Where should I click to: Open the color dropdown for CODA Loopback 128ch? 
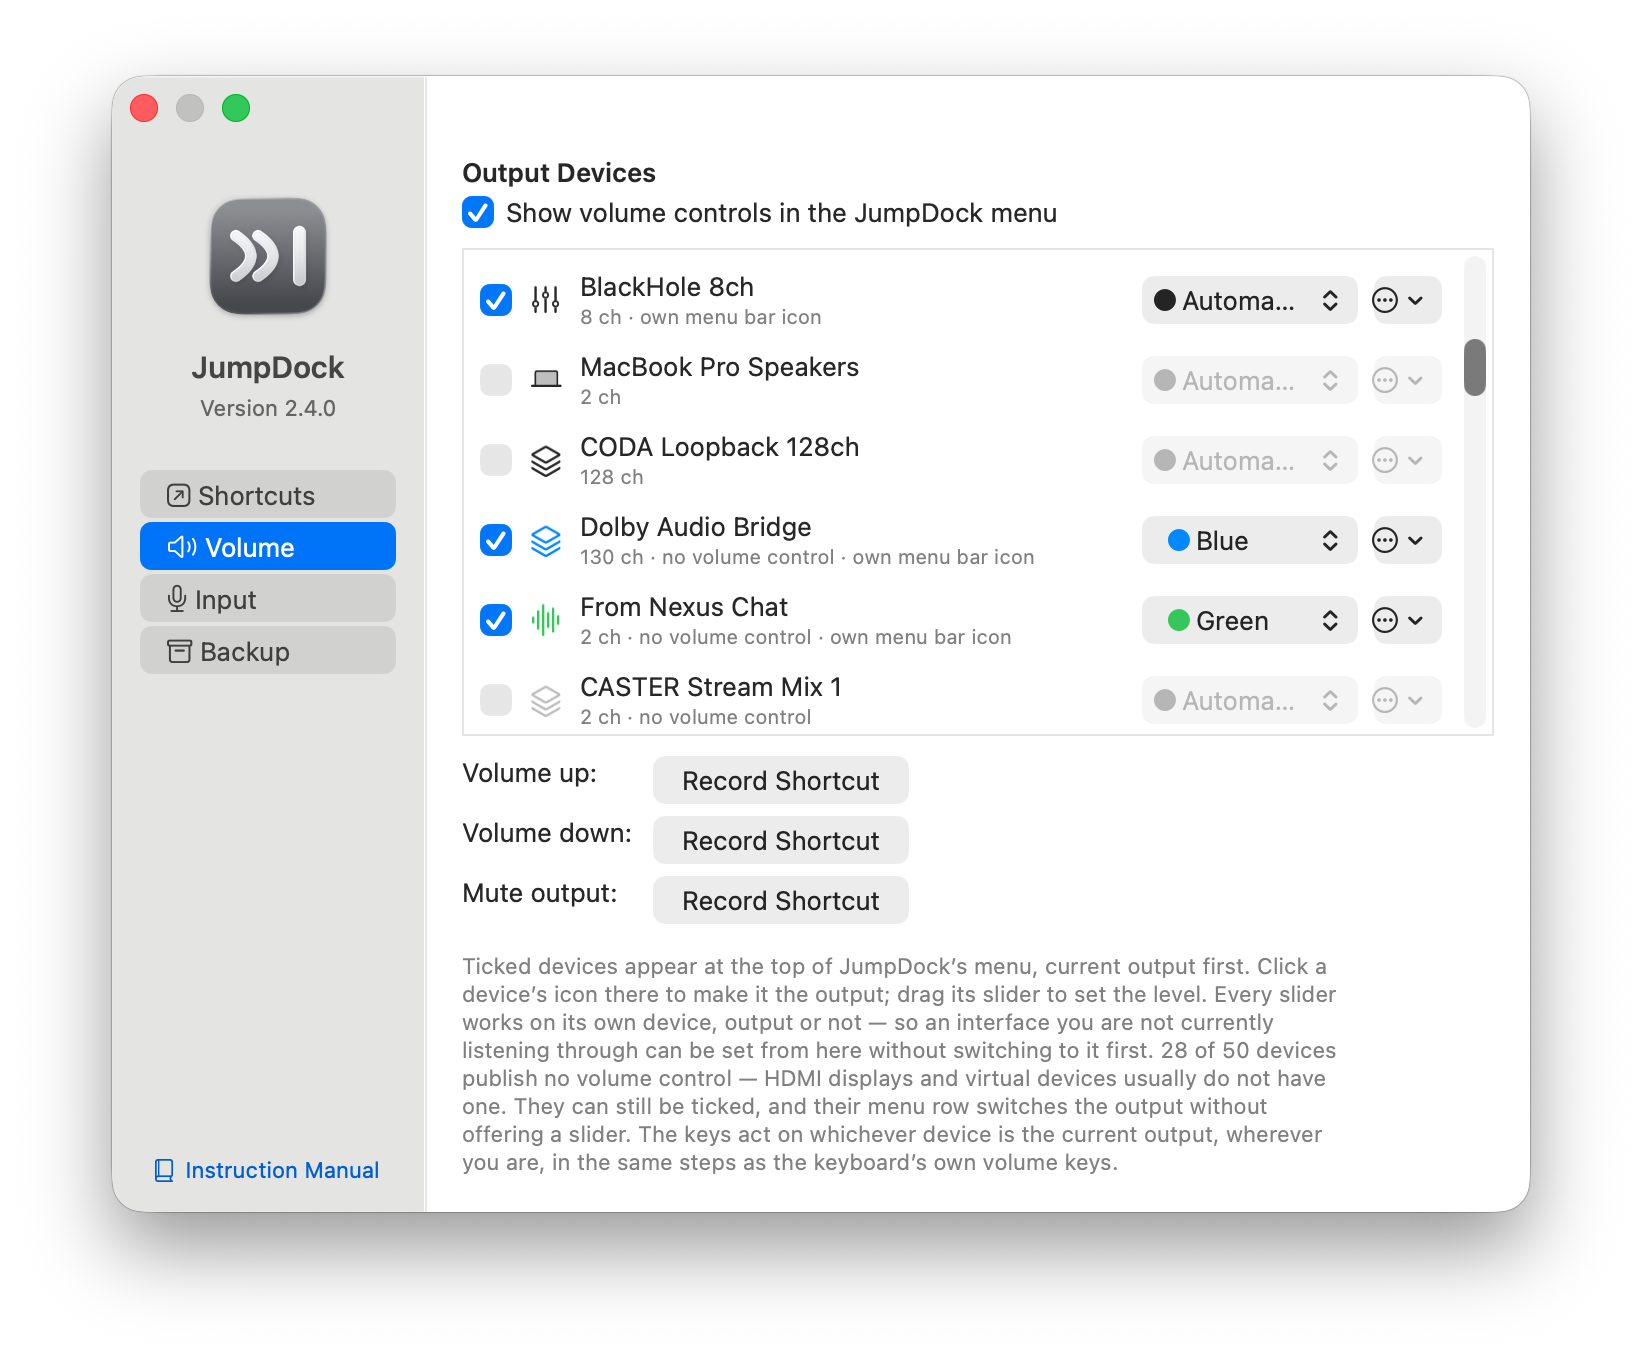click(1249, 460)
